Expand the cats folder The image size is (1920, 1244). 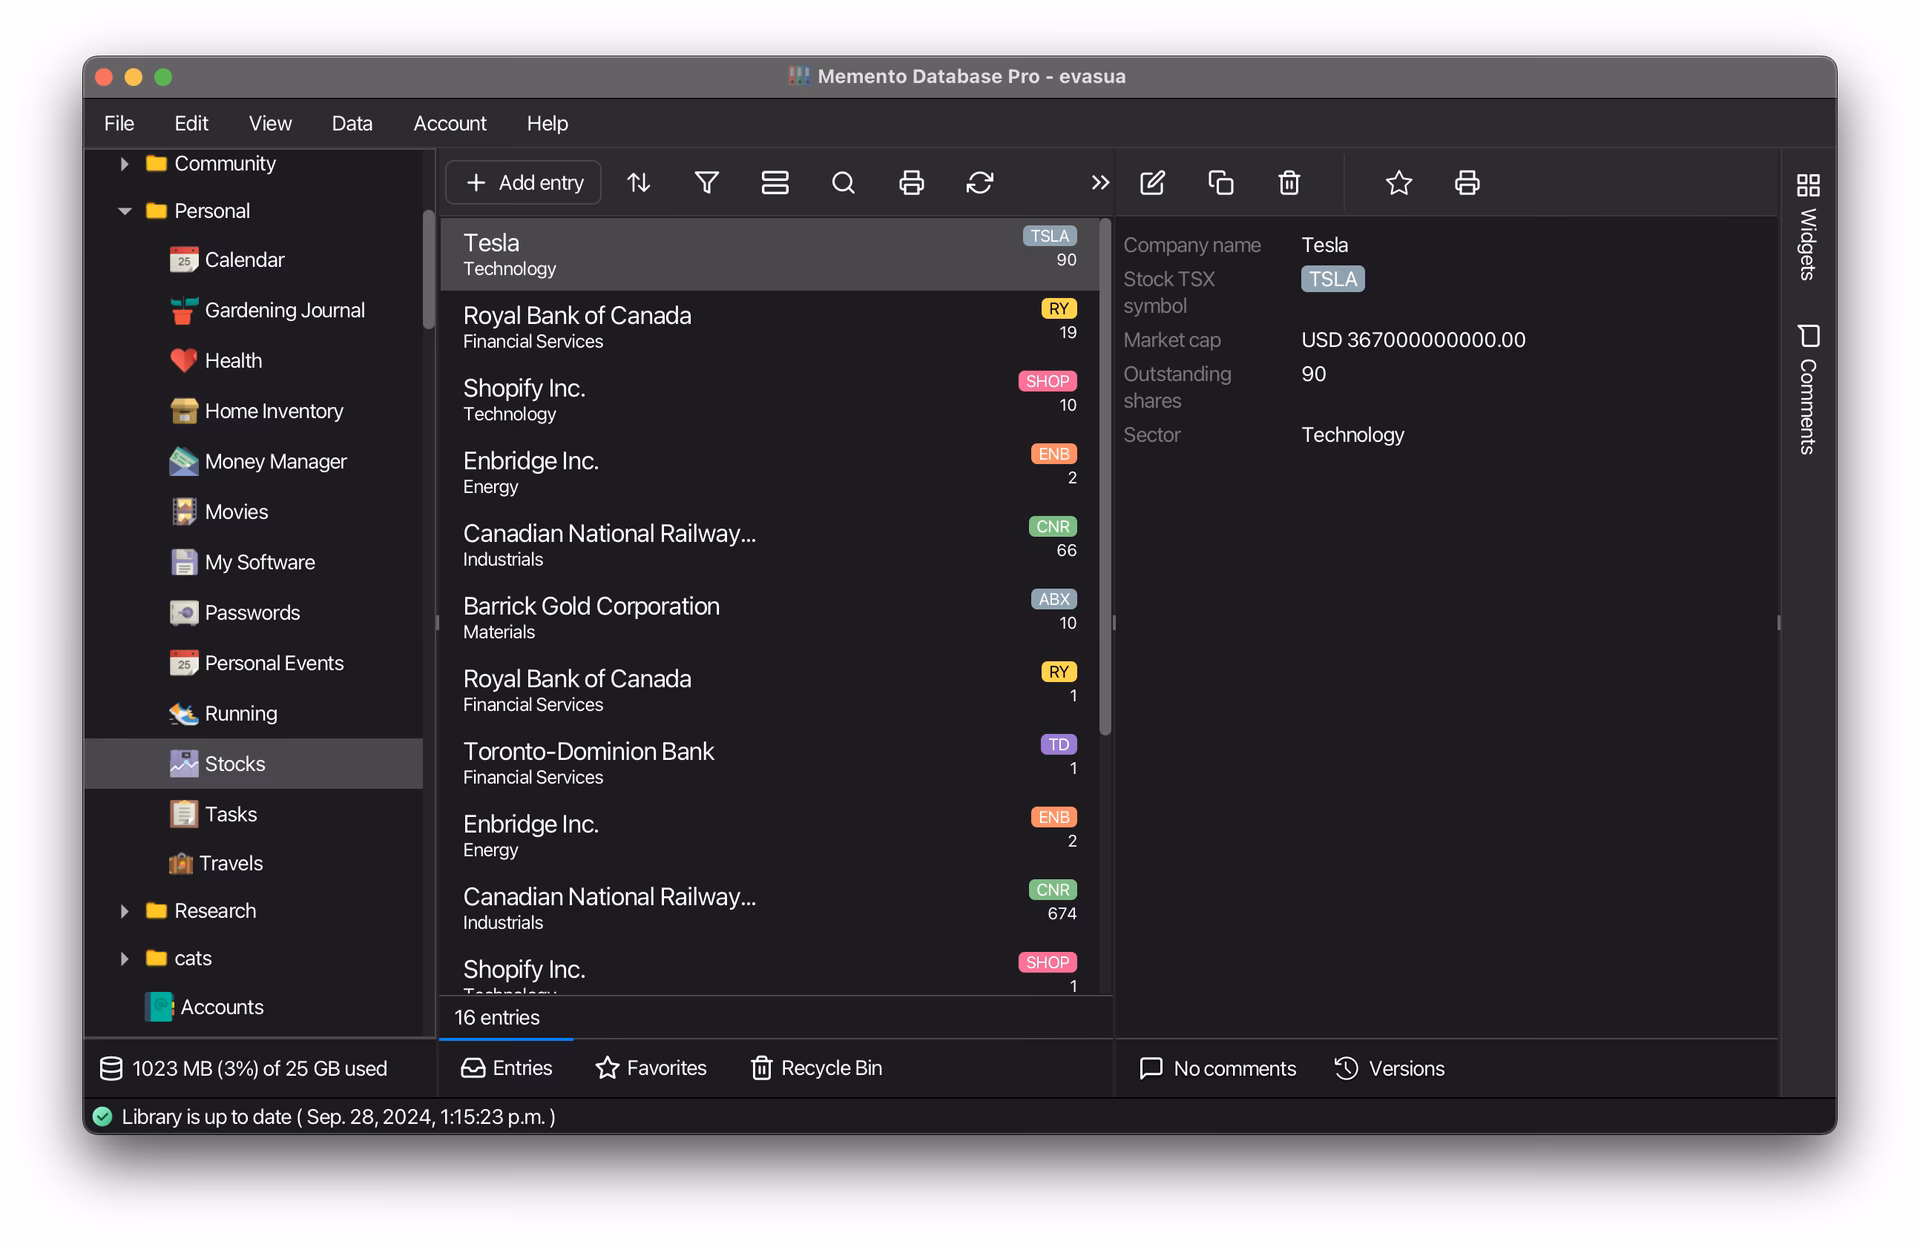click(124, 958)
